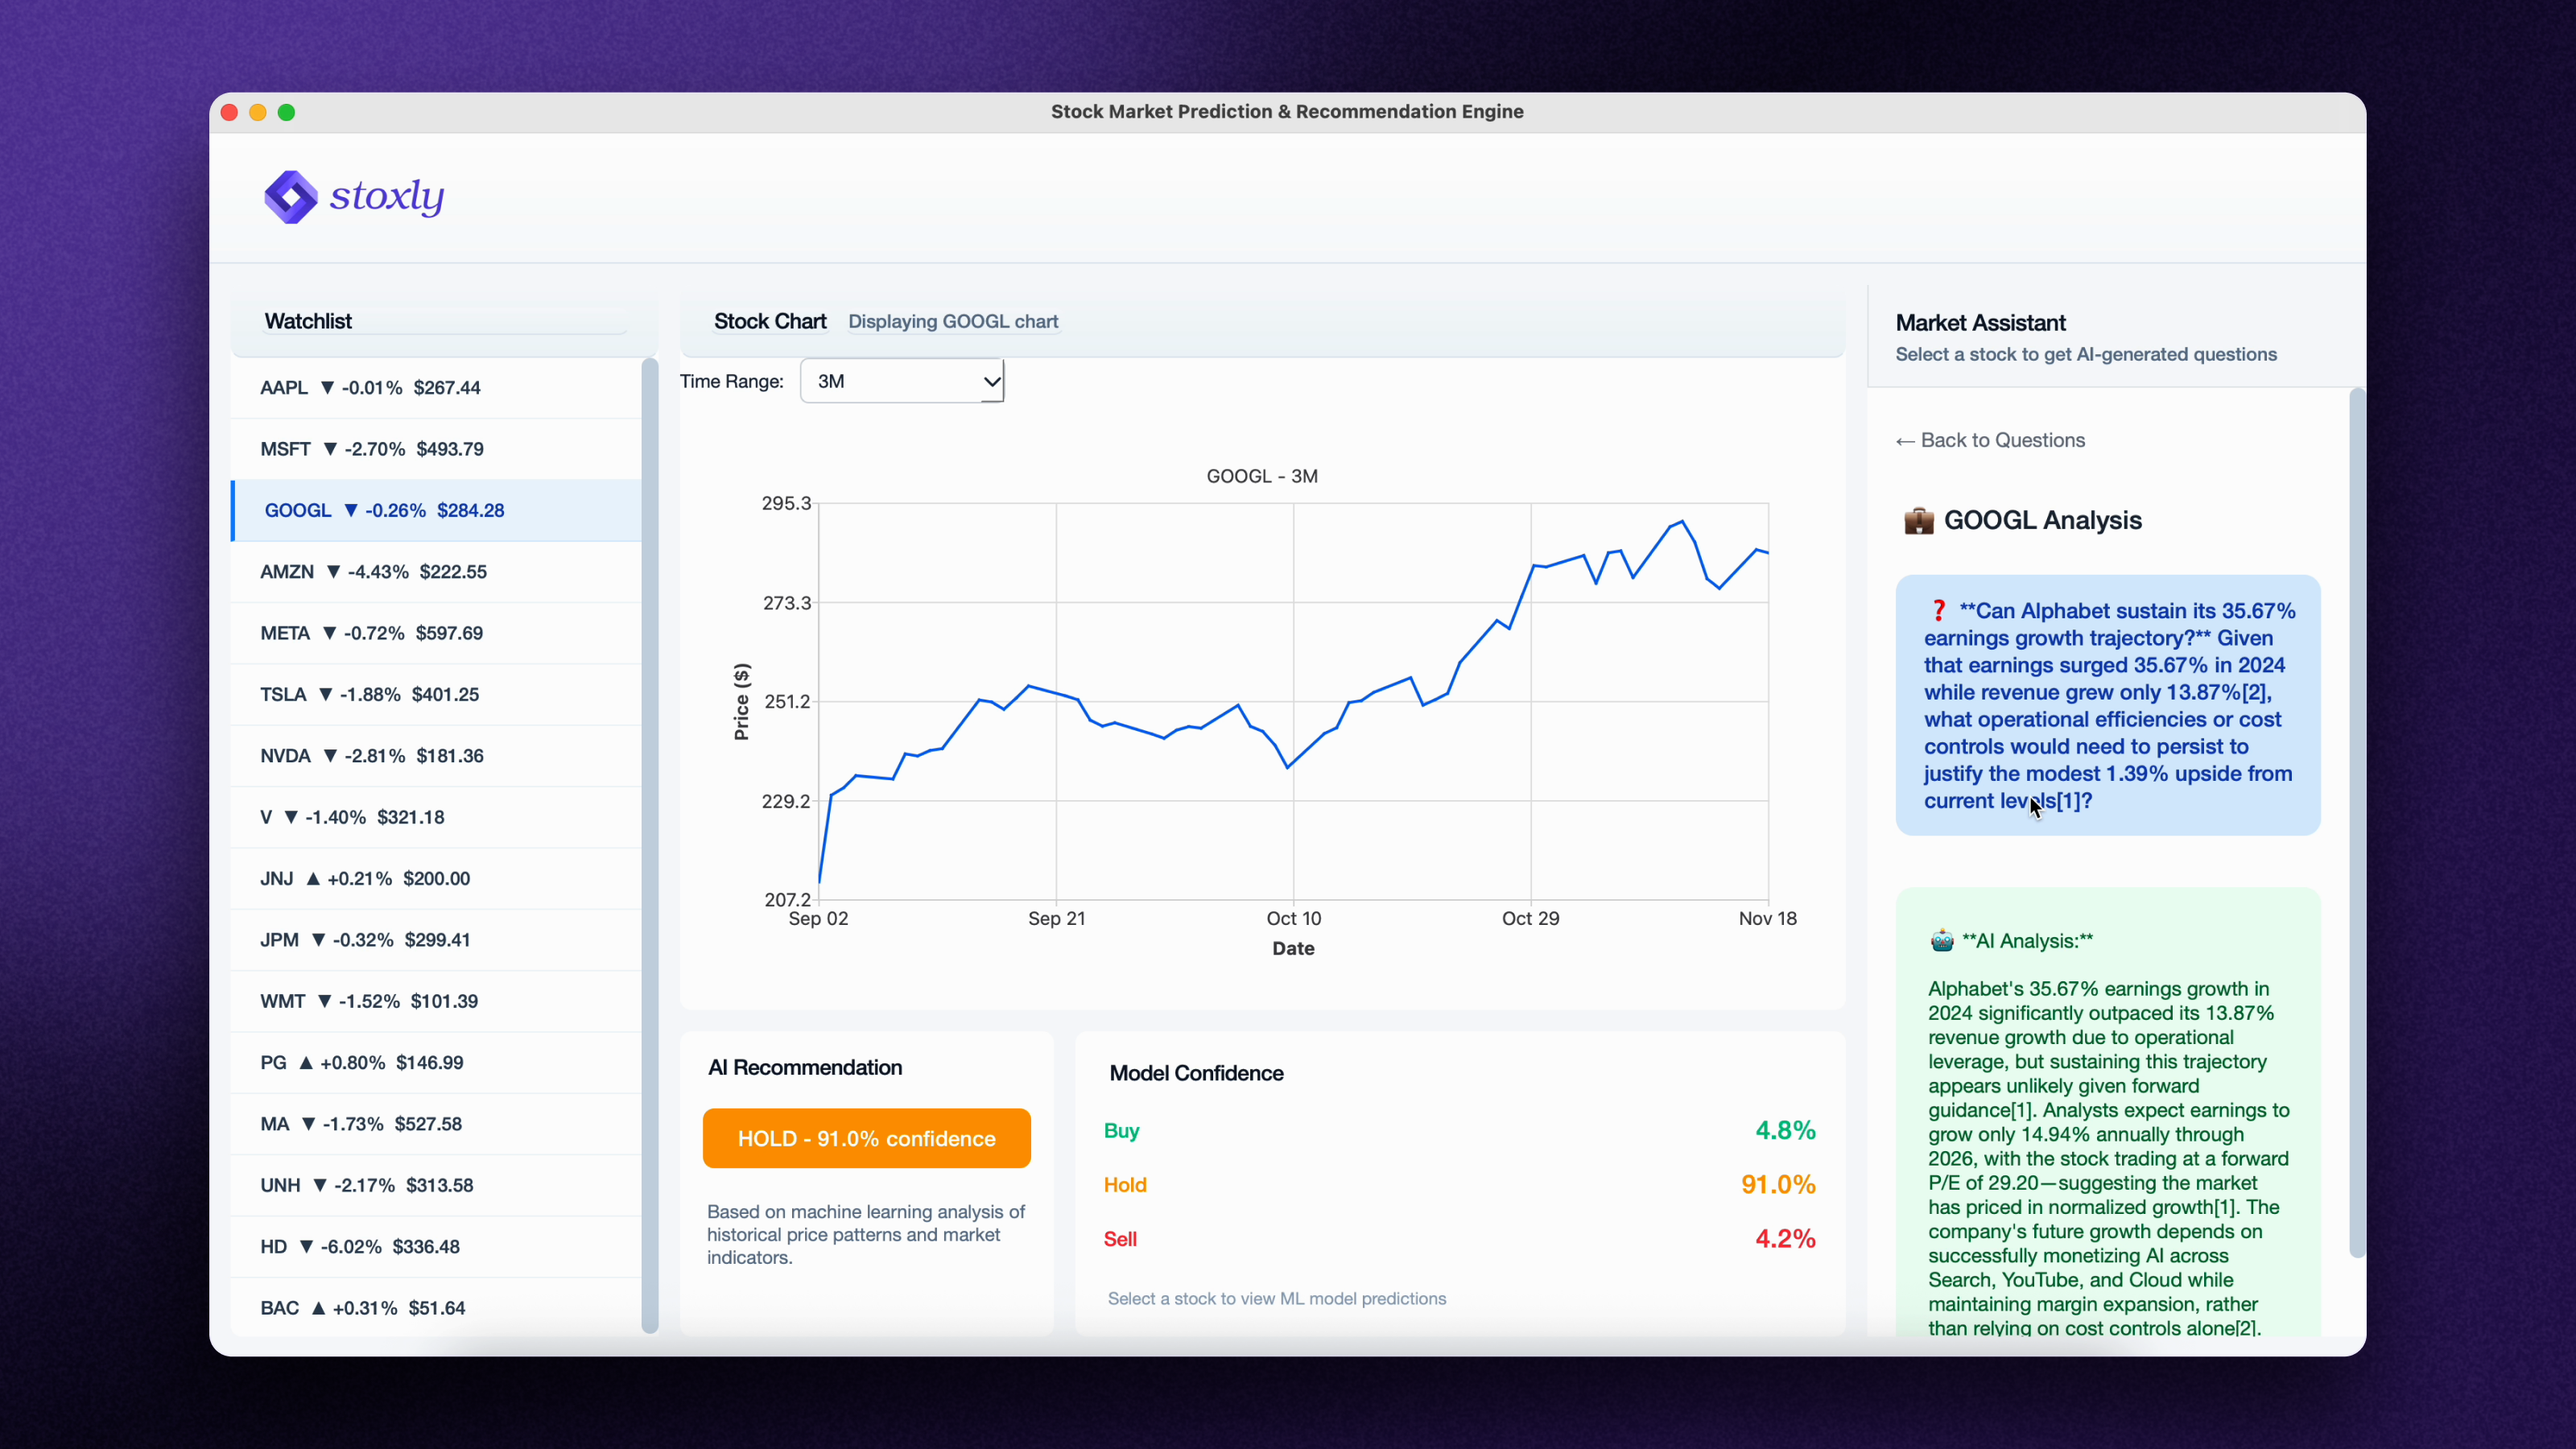Click the Hold 91.0% confidence value

(x=1778, y=1185)
